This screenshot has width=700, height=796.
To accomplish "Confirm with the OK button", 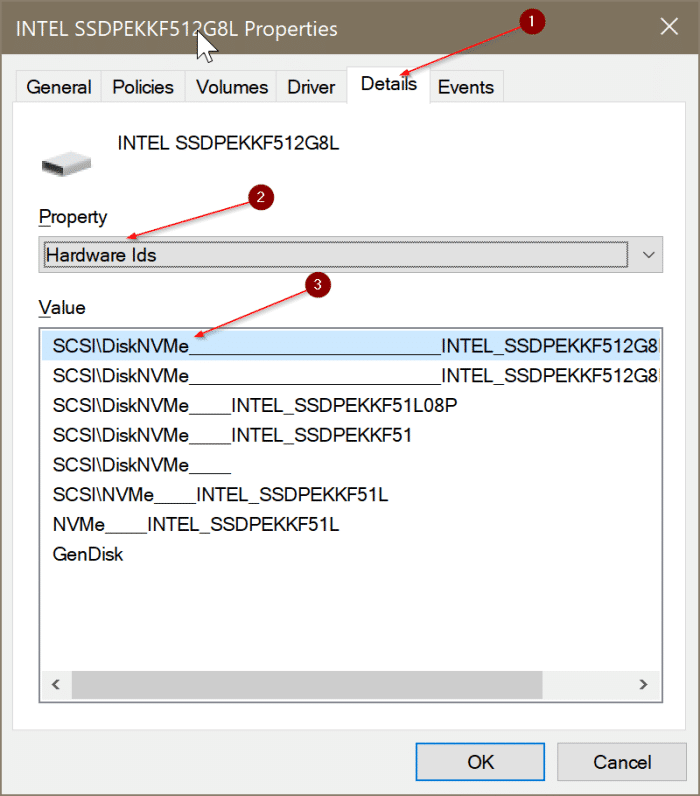I will pos(480,762).
